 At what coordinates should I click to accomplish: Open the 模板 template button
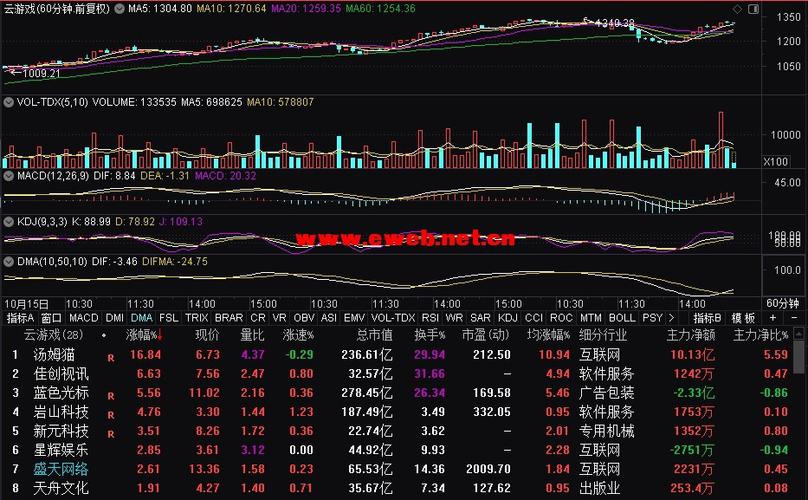743,318
